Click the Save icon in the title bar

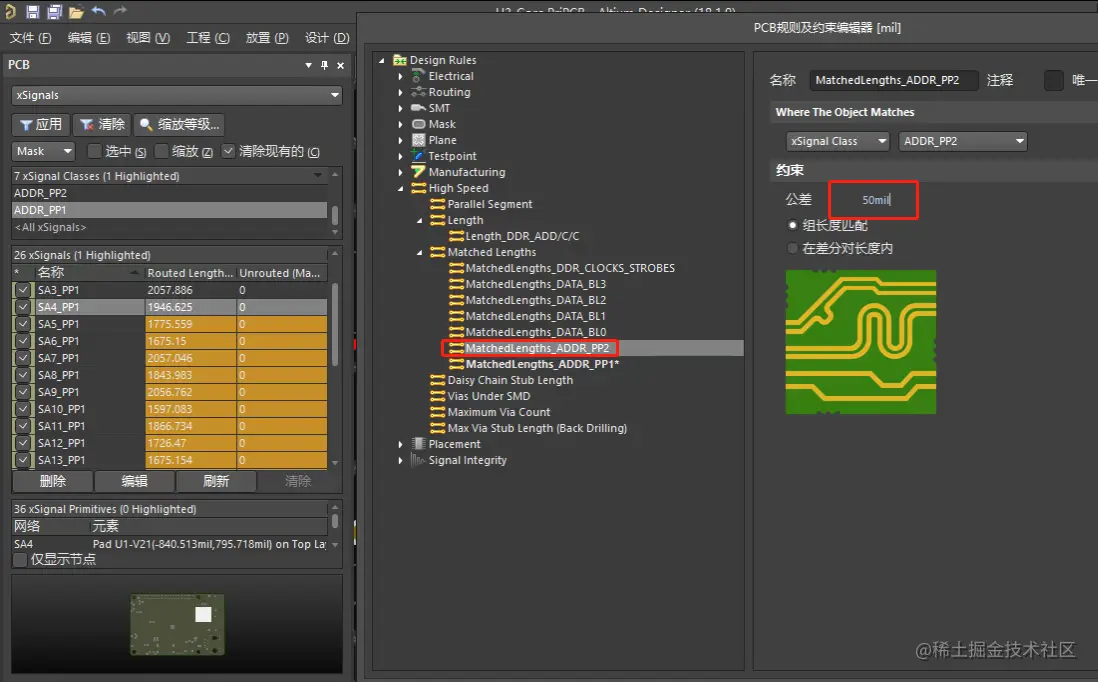[32, 11]
